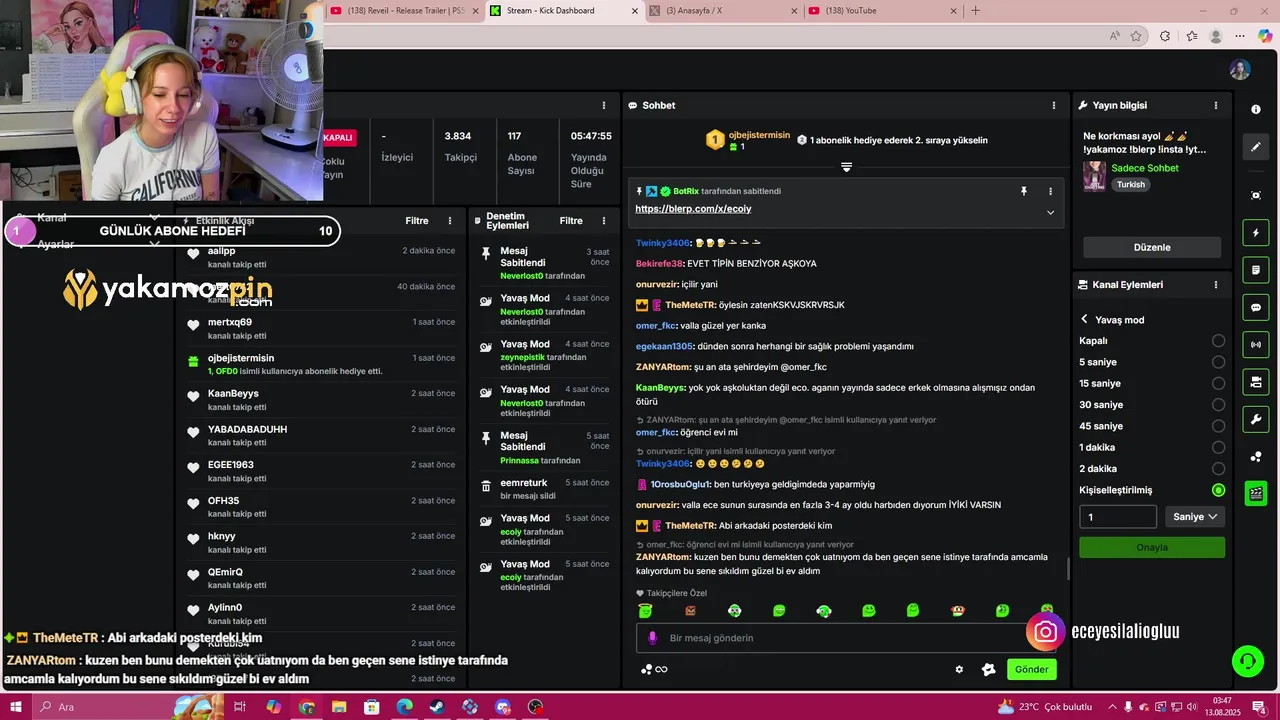Click Düzenle button in Yayın bilgisi

1152,247
